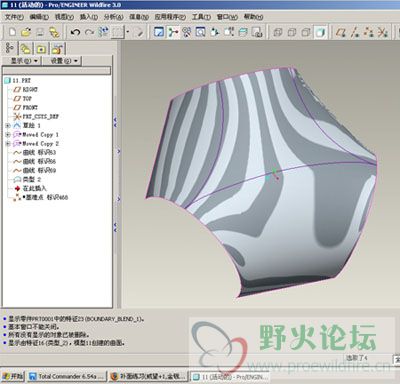The height and width of the screenshot is (384, 400).
Task: Select the 类型 2 style feature
Action: pos(27,180)
